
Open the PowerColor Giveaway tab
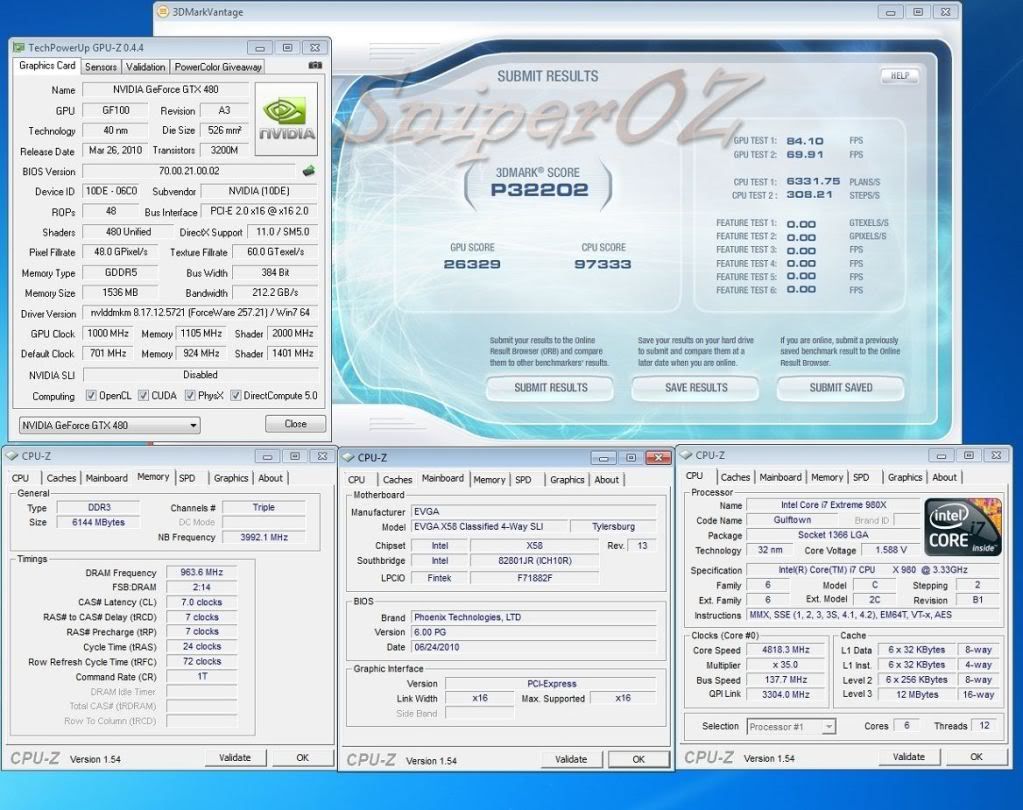click(x=217, y=67)
